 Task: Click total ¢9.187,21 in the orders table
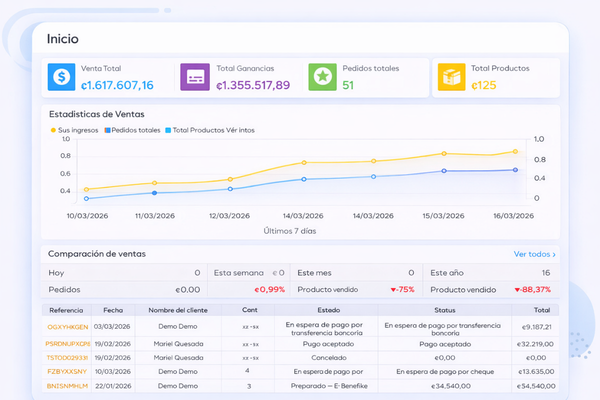(537, 327)
